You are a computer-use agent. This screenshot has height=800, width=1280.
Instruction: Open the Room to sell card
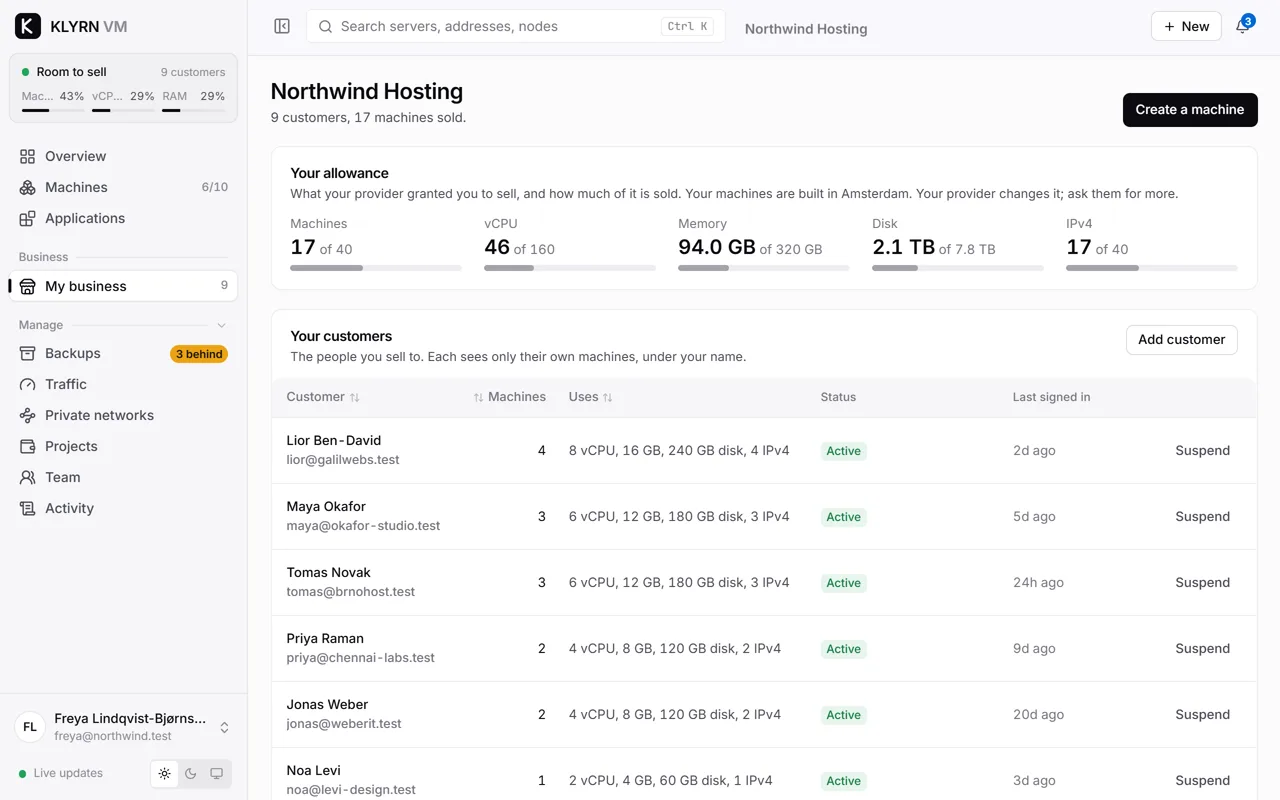[x=124, y=88]
